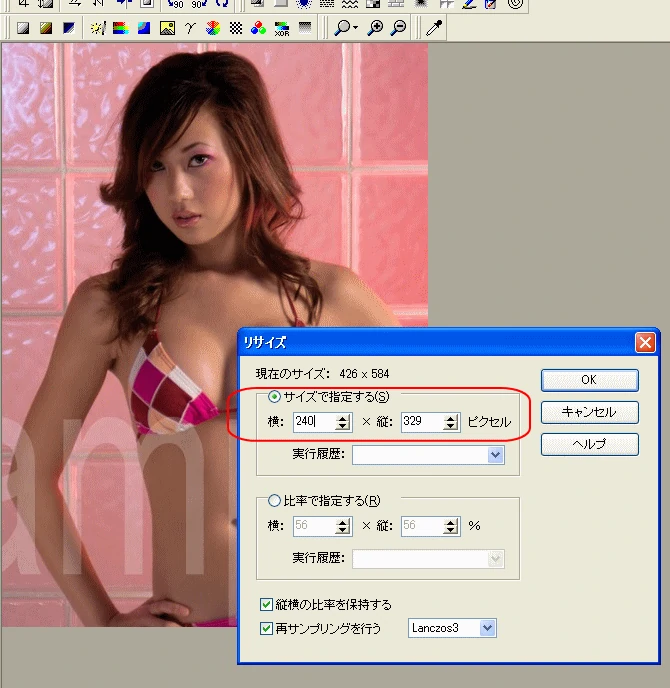Click the brightness sparkle icon in toolbar
This screenshot has width=670, height=688.
click(x=97, y=28)
